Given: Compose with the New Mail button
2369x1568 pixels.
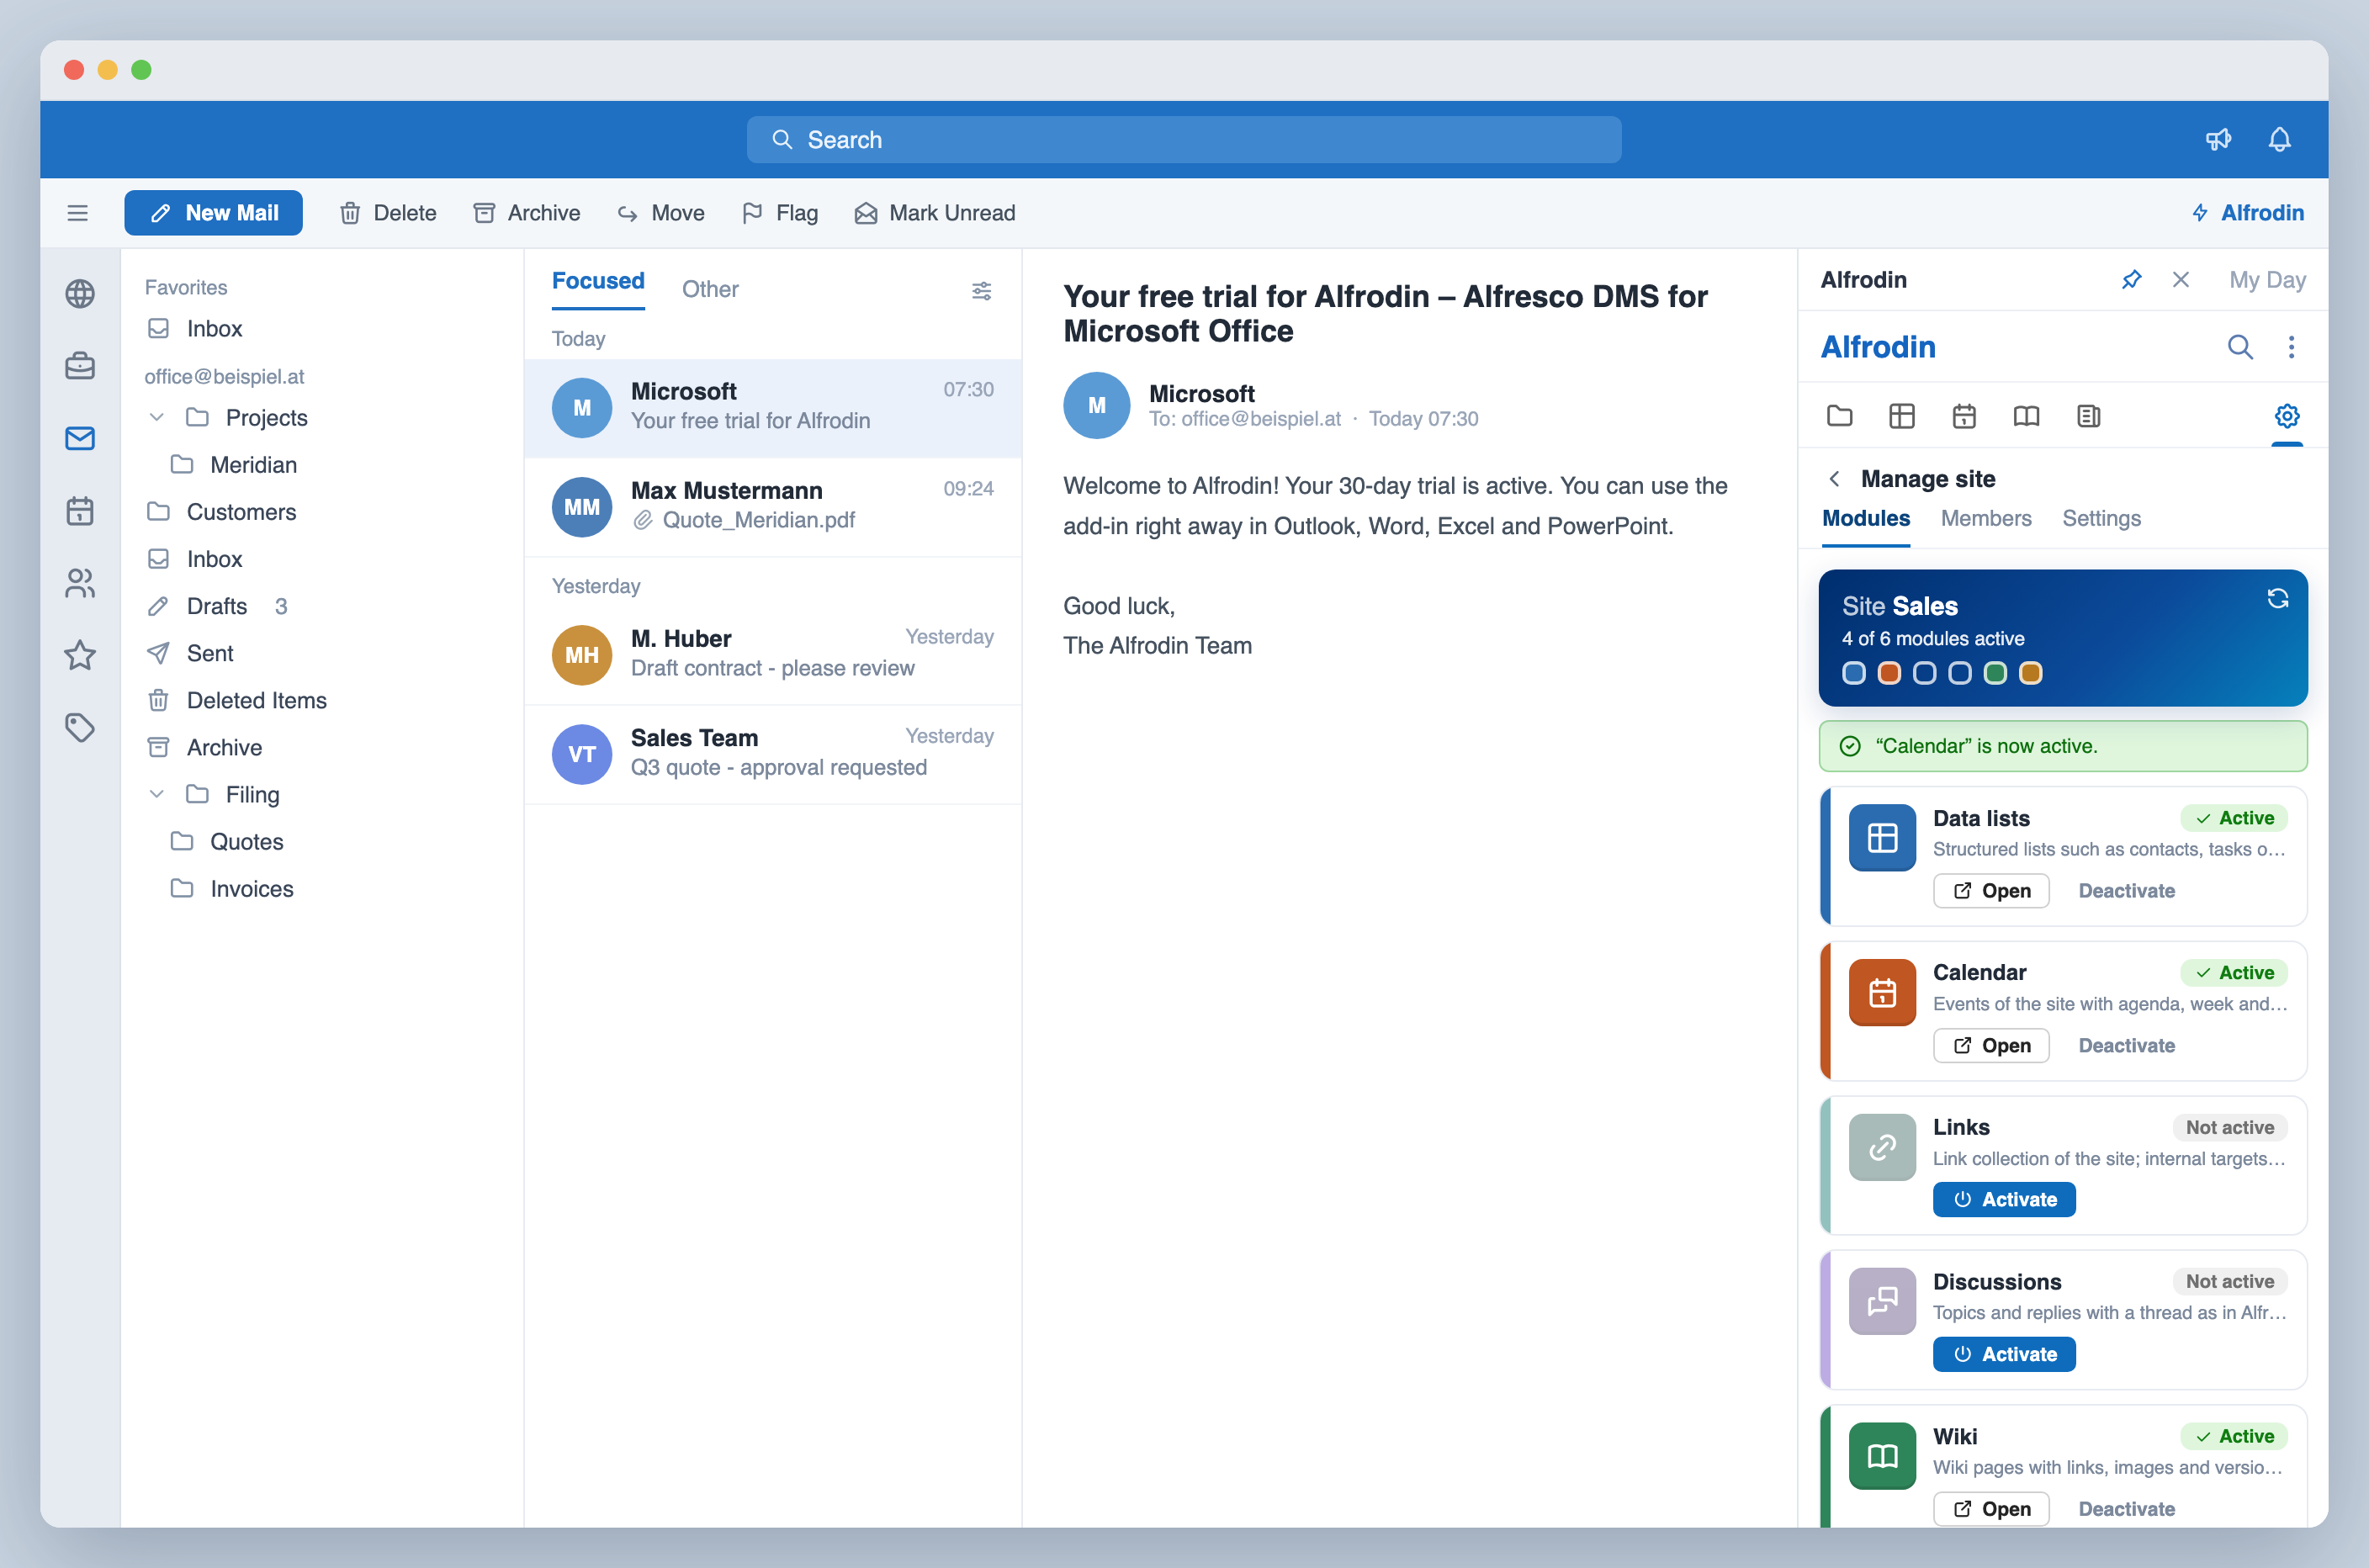Looking at the screenshot, I should pos(214,213).
